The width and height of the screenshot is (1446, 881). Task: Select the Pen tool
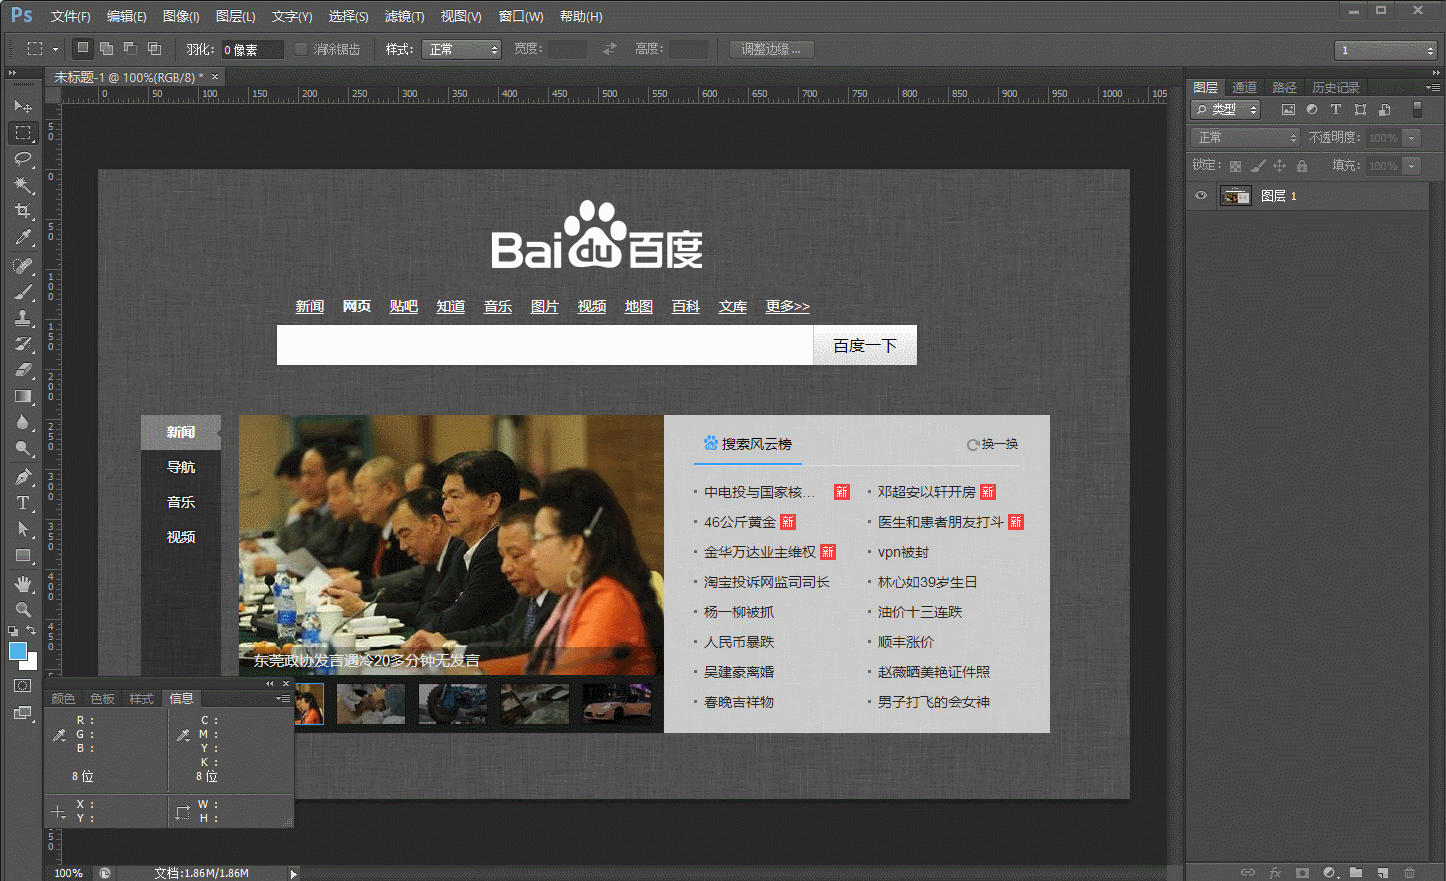pos(23,477)
